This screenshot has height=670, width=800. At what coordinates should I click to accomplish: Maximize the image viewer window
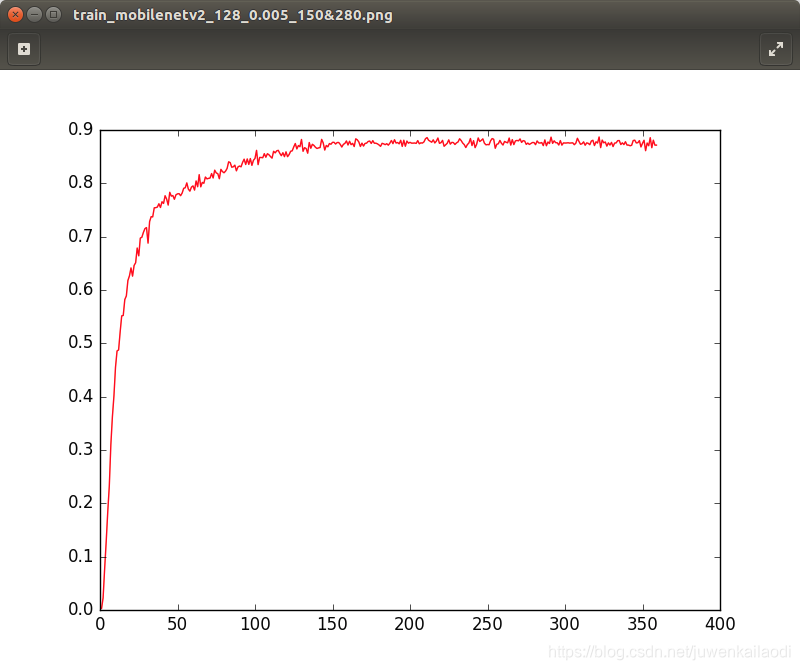coord(53,14)
